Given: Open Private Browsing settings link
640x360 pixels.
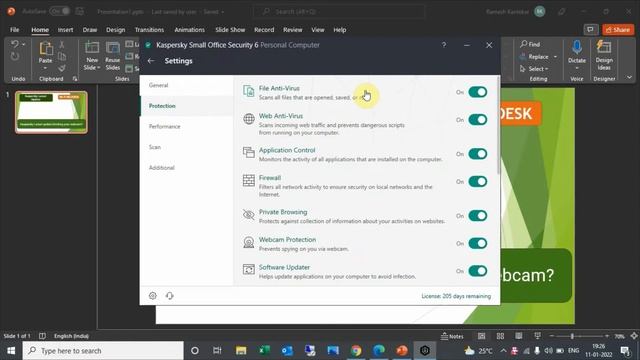Looking at the screenshot, I should click(x=283, y=212).
